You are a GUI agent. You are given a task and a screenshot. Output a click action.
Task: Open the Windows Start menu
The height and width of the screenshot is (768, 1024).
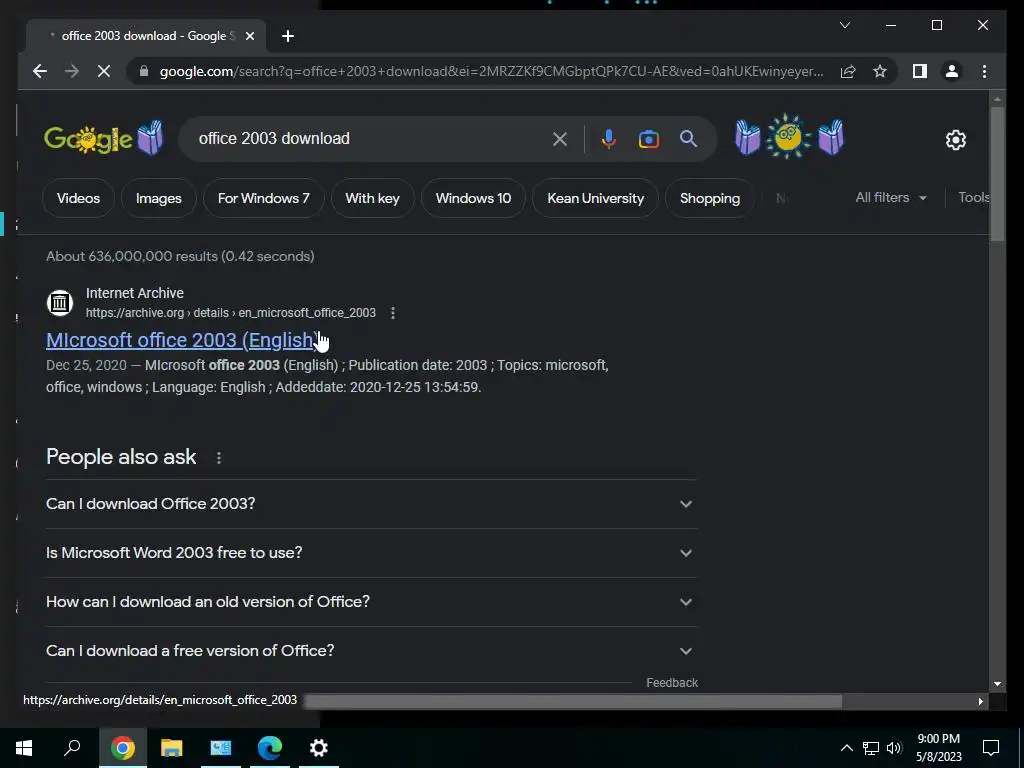click(24, 748)
